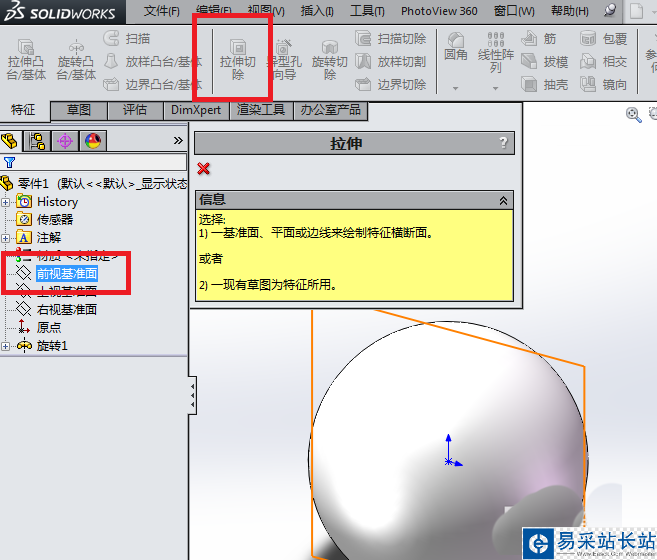Image resolution: width=657 pixels, height=560 pixels.
Task: Click the Rib (筋) tool
Action: pyautogui.click(x=539, y=39)
